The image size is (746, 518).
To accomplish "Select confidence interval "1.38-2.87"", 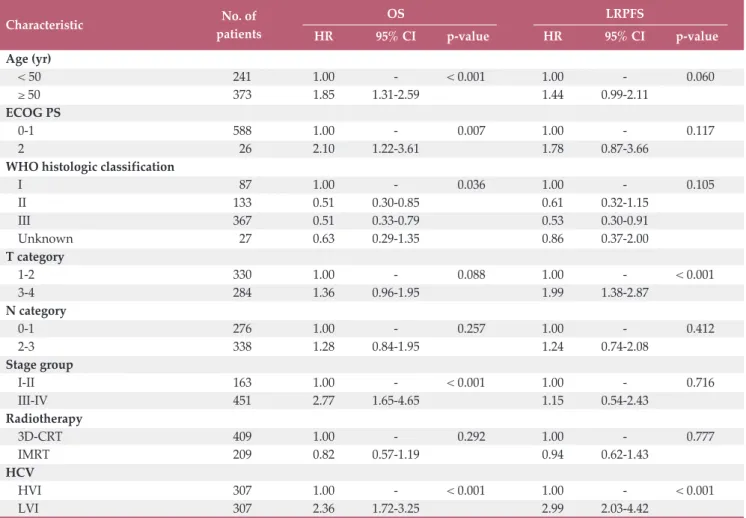I will (x=625, y=293).
